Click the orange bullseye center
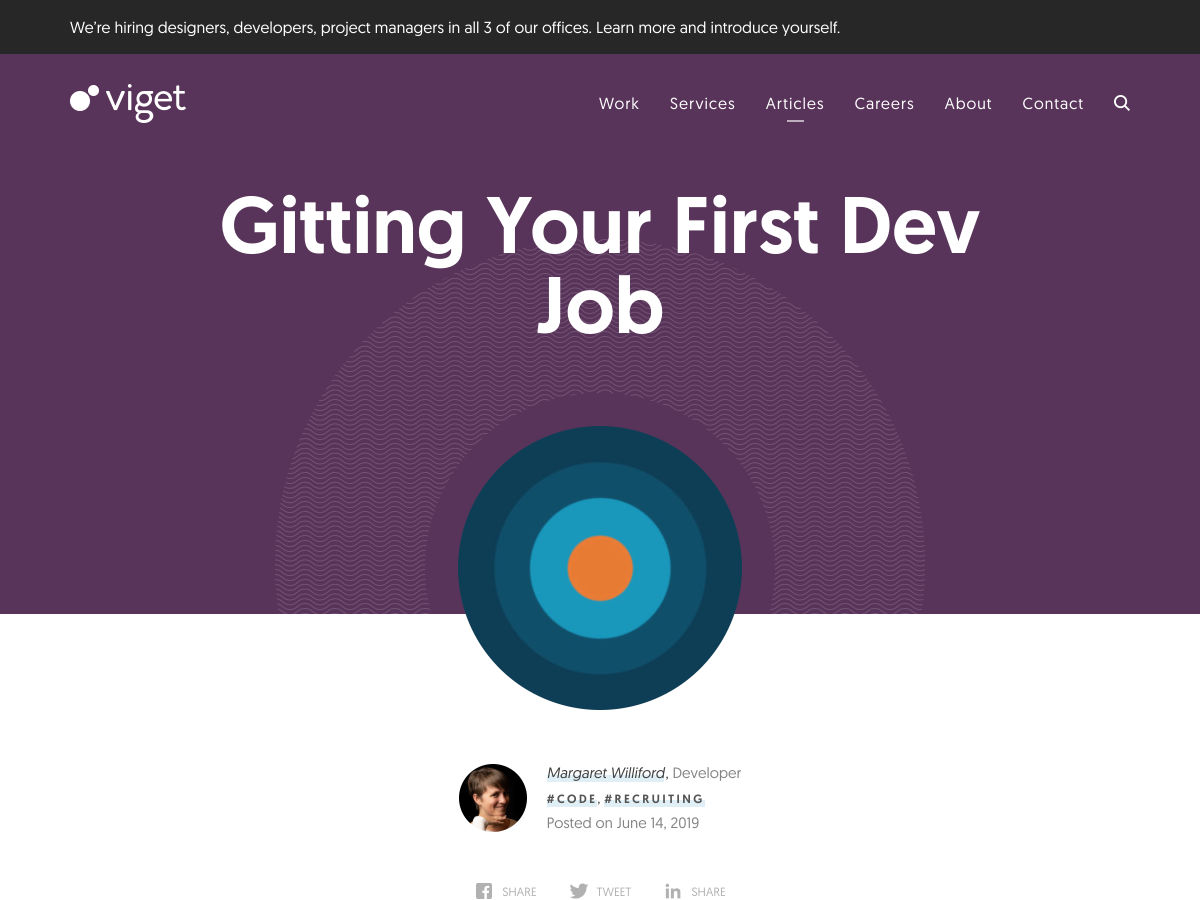This screenshot has height=900, width=1200. tap(600, 568)
